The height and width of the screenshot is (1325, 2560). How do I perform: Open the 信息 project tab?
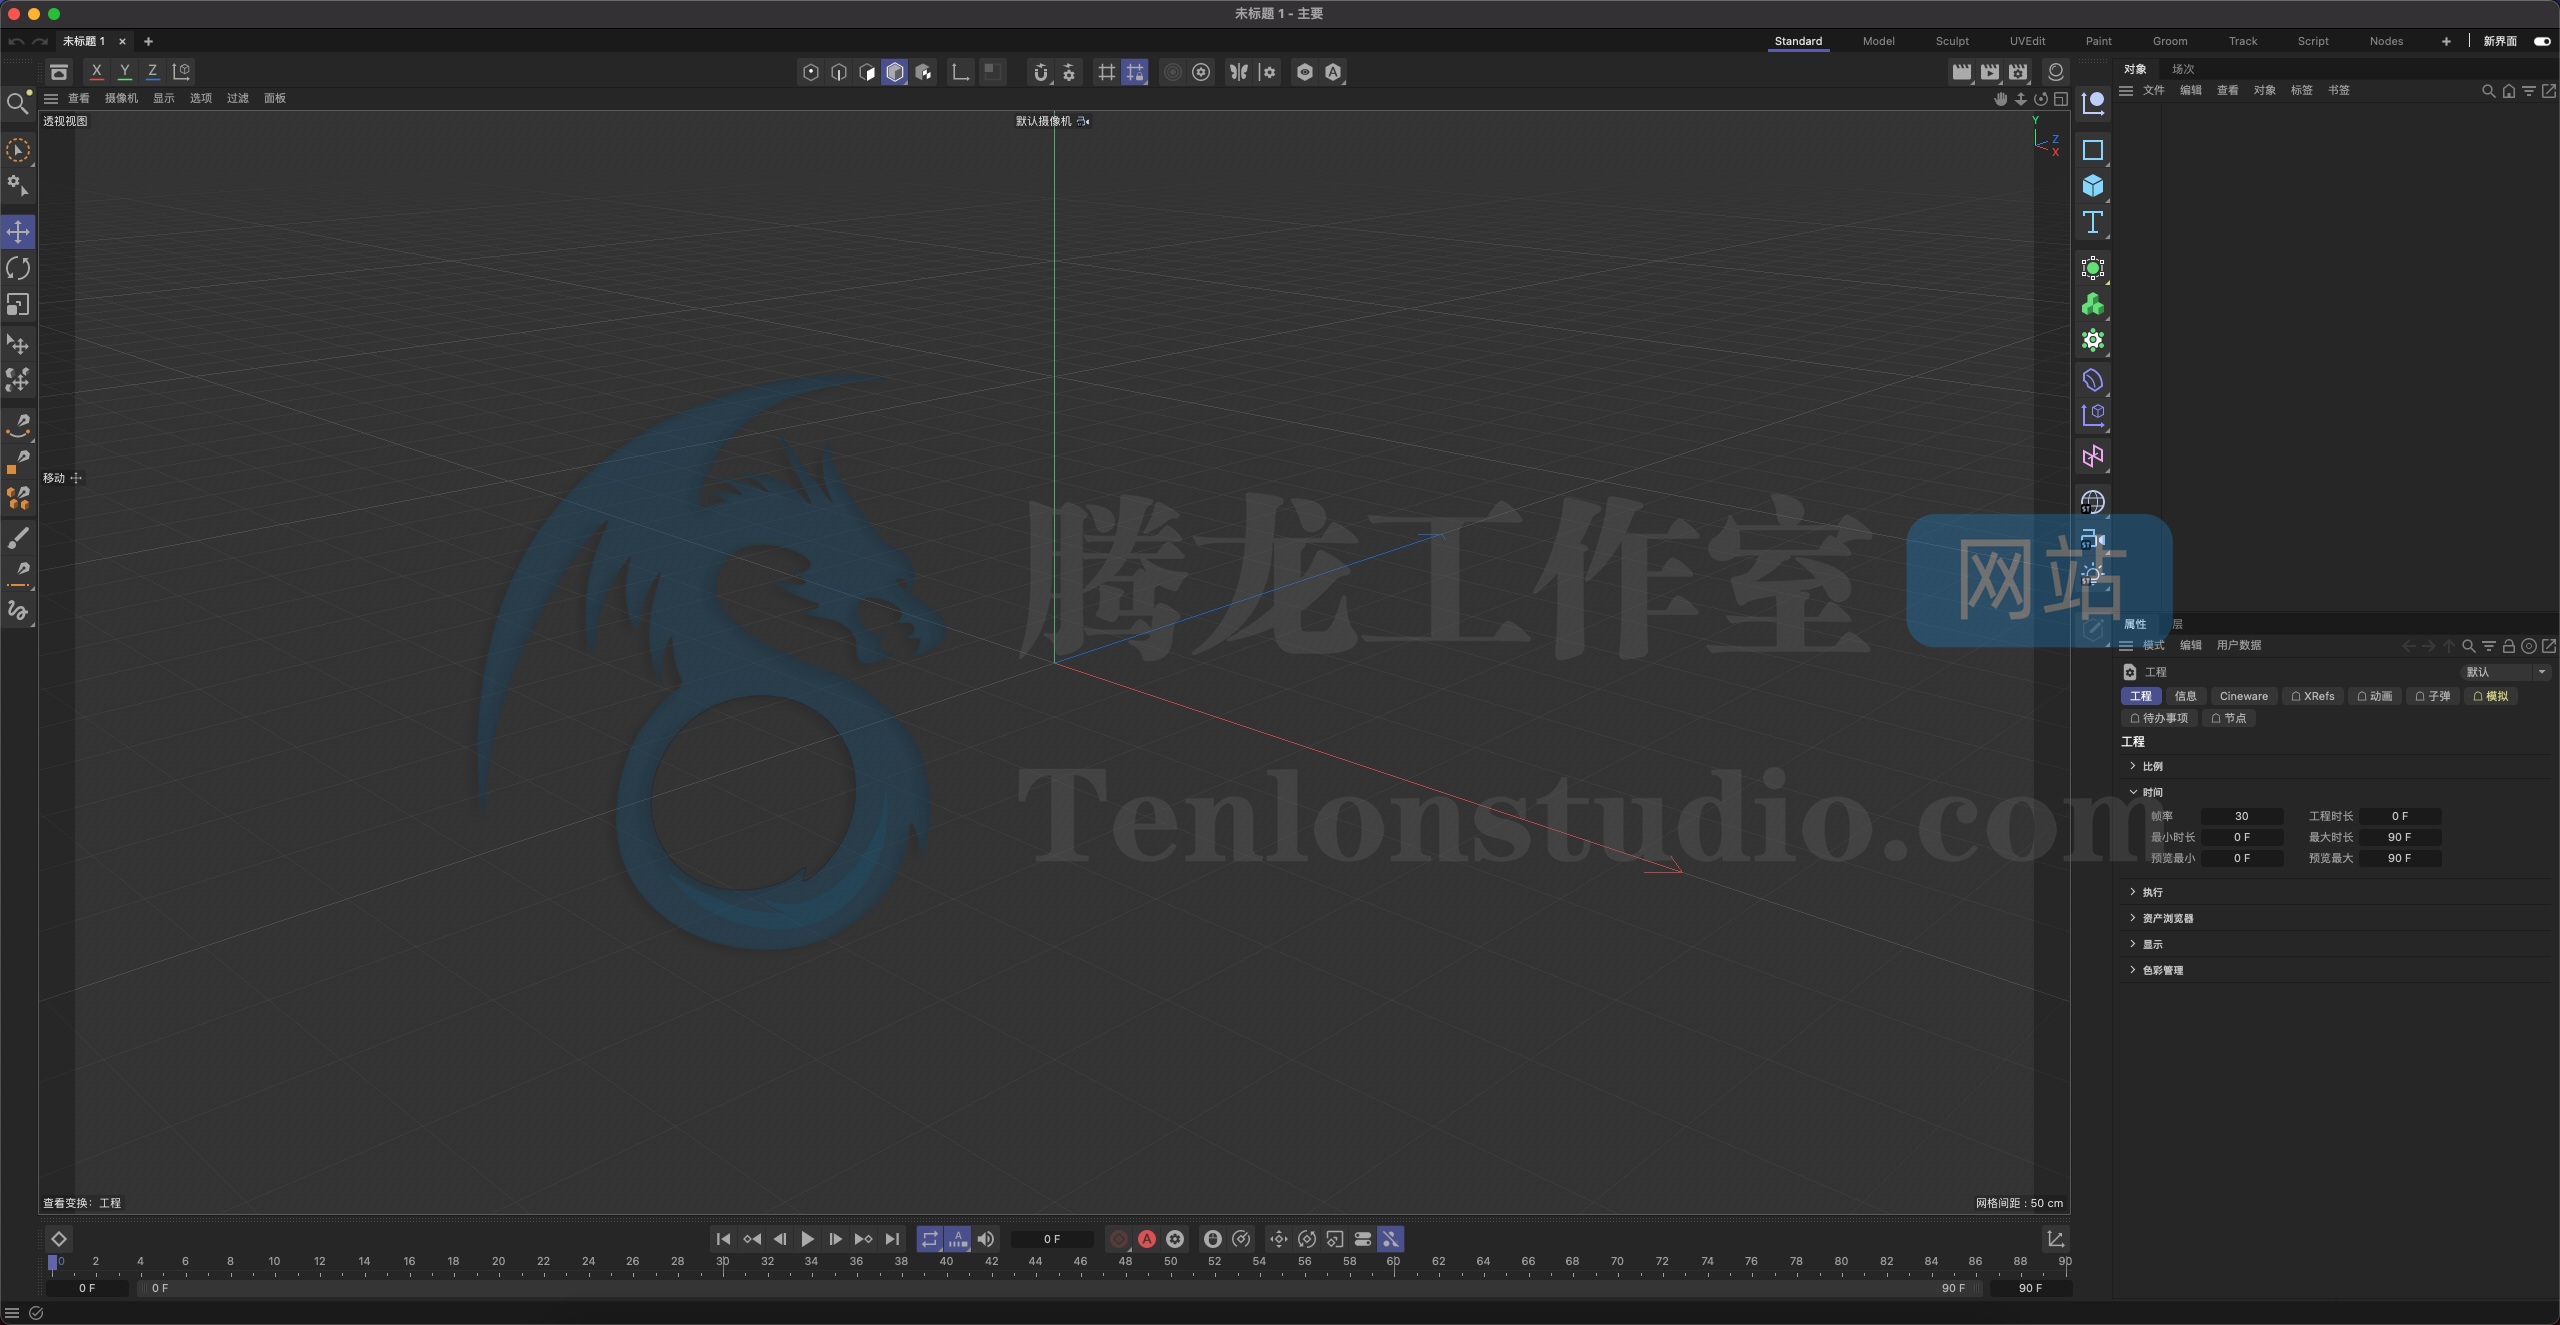click(x=2186, y=696)
